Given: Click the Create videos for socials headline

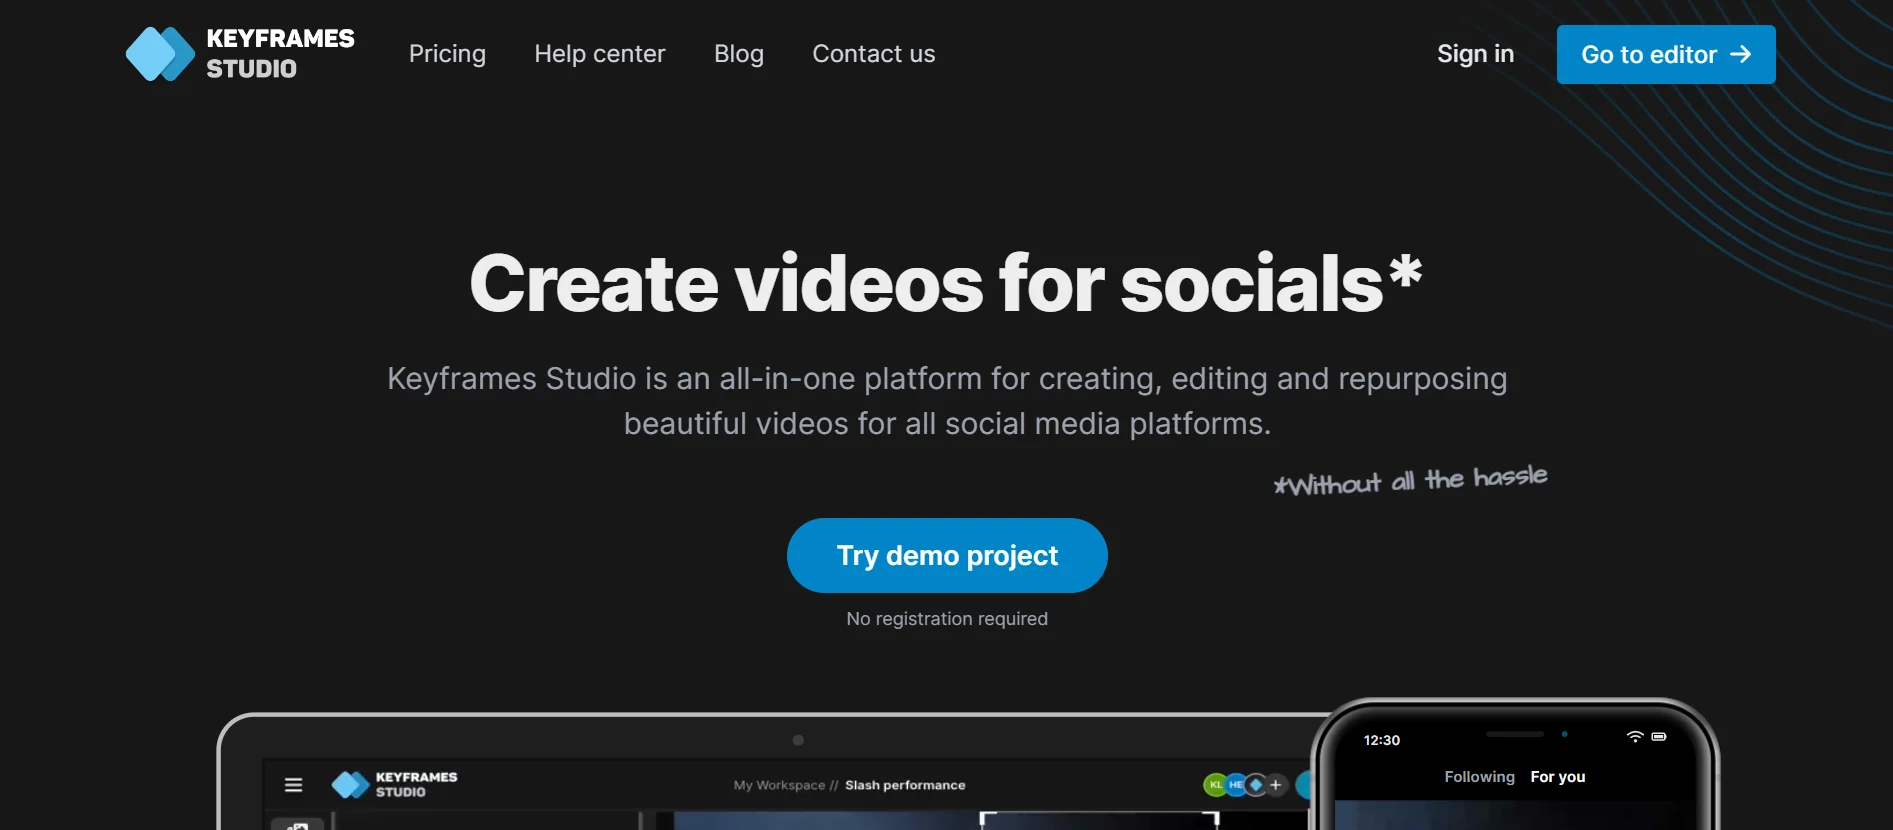Looking at the screenshot, I should tap(946, 283).
